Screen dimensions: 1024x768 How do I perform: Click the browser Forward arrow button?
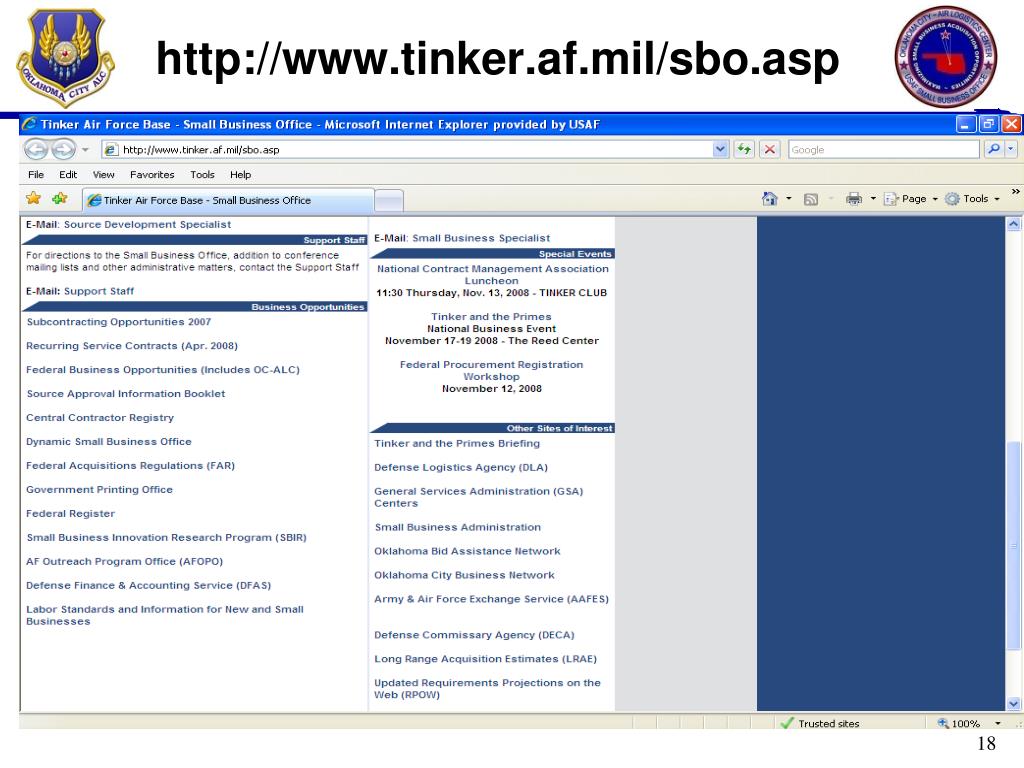tap(63, 150)
